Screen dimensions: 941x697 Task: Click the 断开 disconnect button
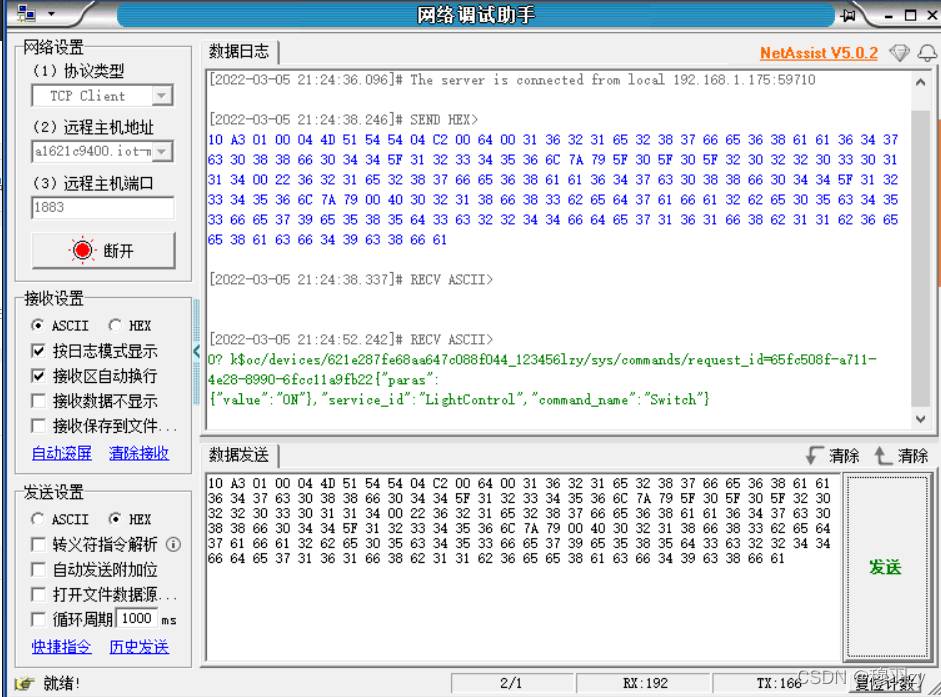(104, 250)
